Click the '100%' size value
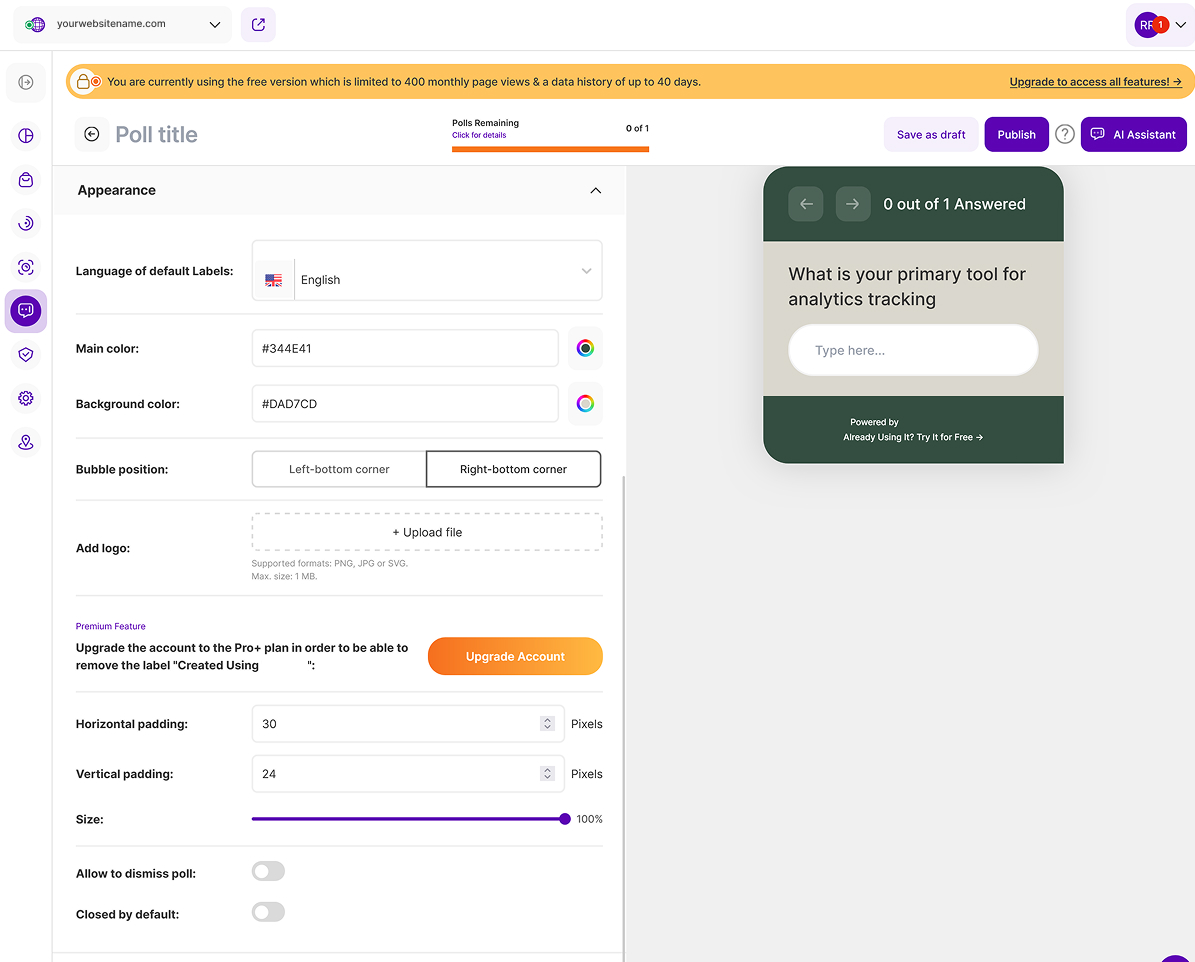1195x962 pixels. coord(589,819)
